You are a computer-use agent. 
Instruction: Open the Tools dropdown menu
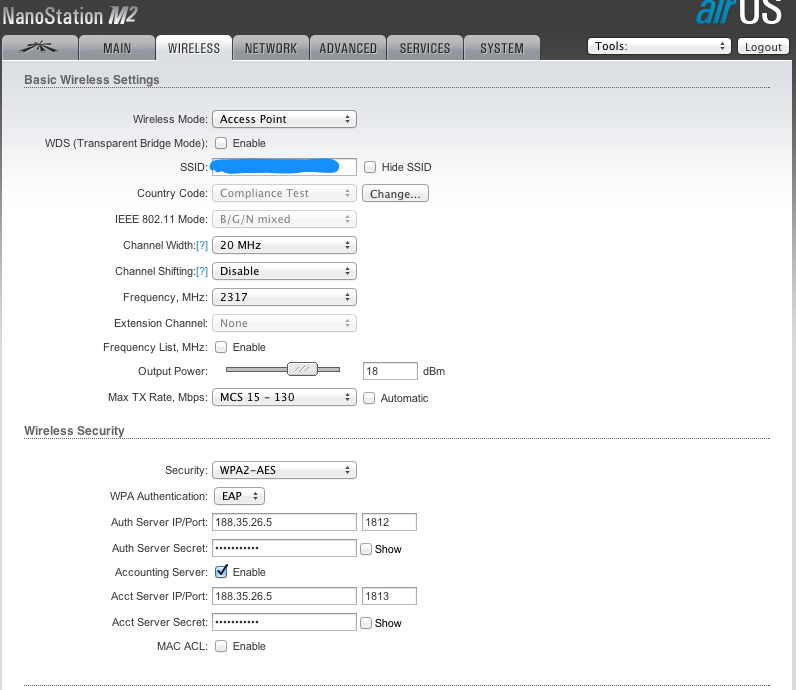[659, 47]
